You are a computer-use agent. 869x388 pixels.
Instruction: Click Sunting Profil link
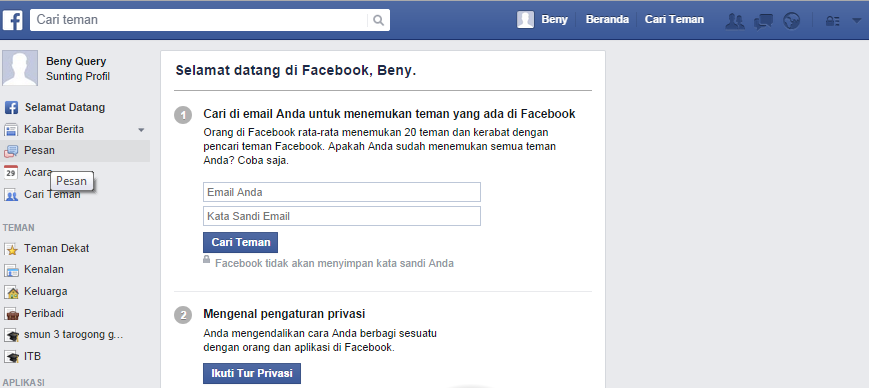[78, 76]
